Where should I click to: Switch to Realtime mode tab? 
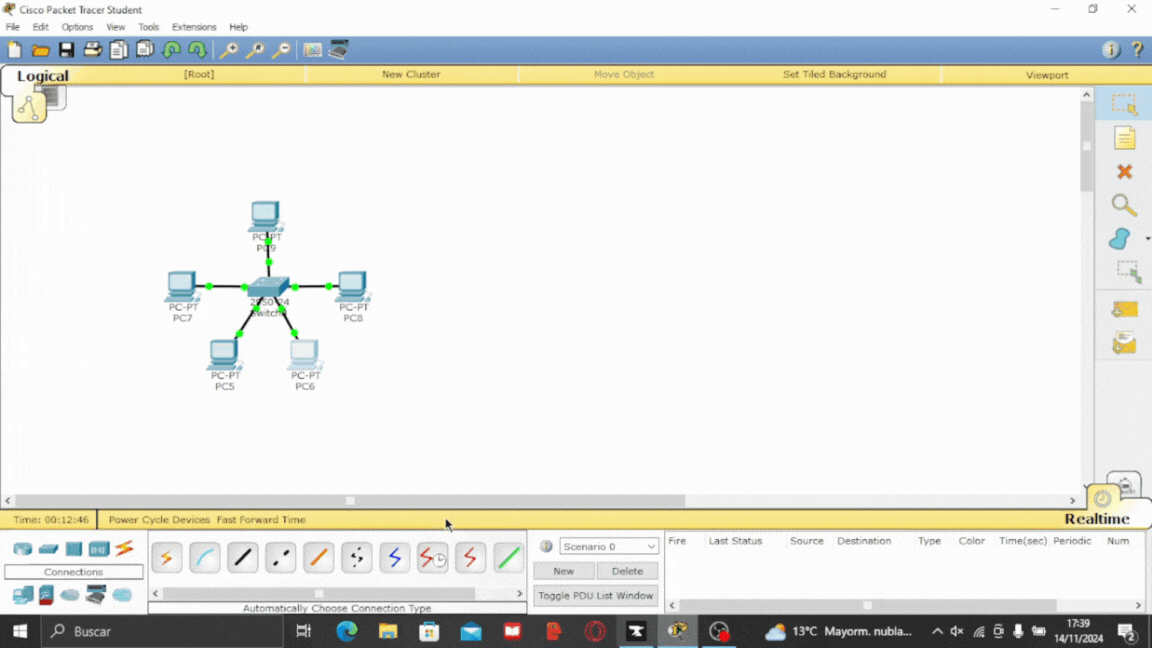click(x=1096, y=519)
